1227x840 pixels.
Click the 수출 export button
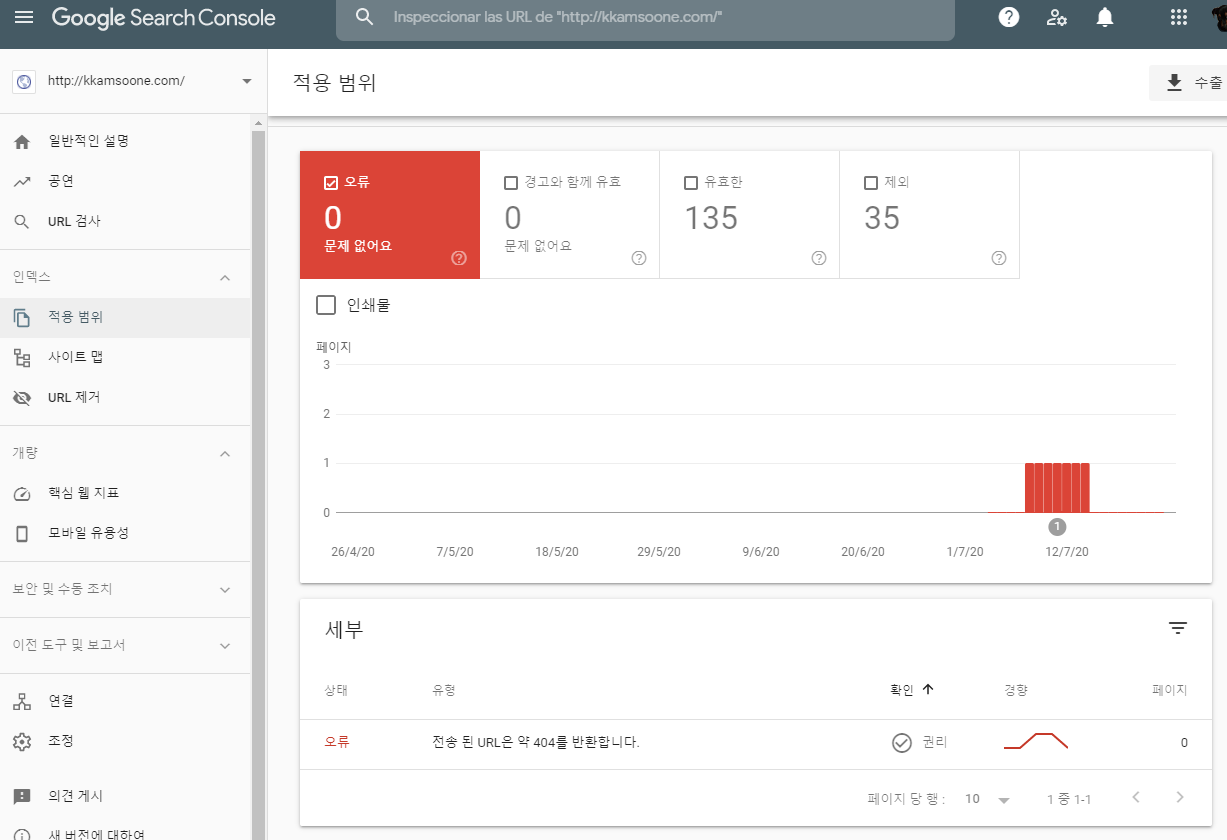pyautogui.click(x=1190, y=83)
